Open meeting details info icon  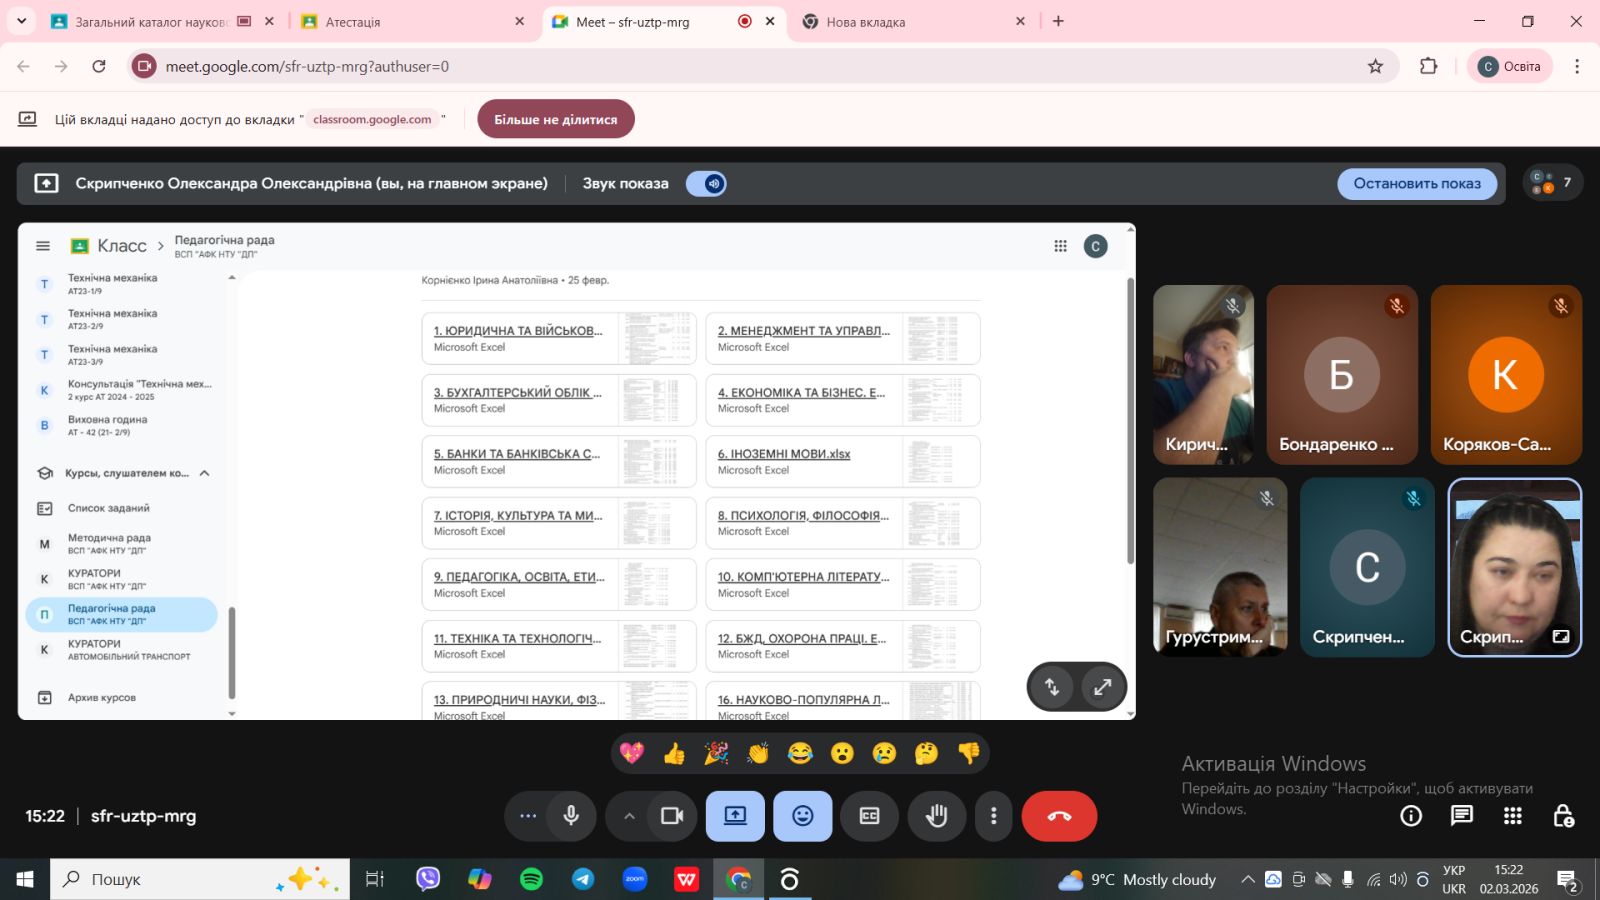(1410, 816)
